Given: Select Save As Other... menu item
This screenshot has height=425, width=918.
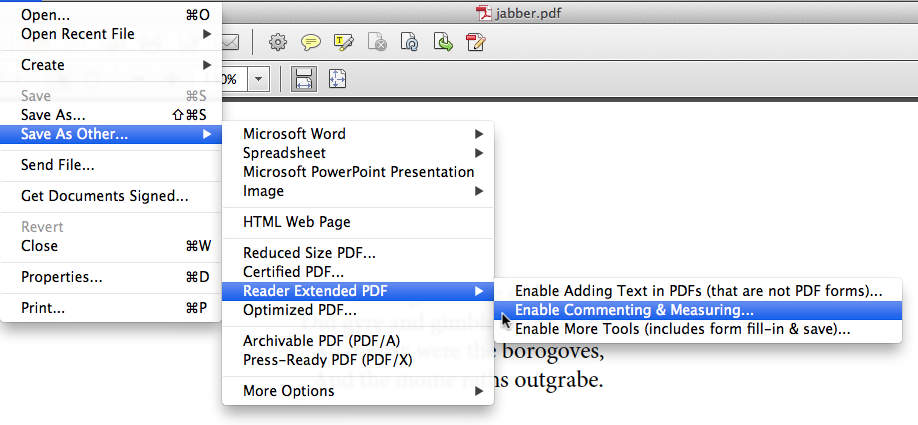Looking at the screenshot, I should click(111, 134).
